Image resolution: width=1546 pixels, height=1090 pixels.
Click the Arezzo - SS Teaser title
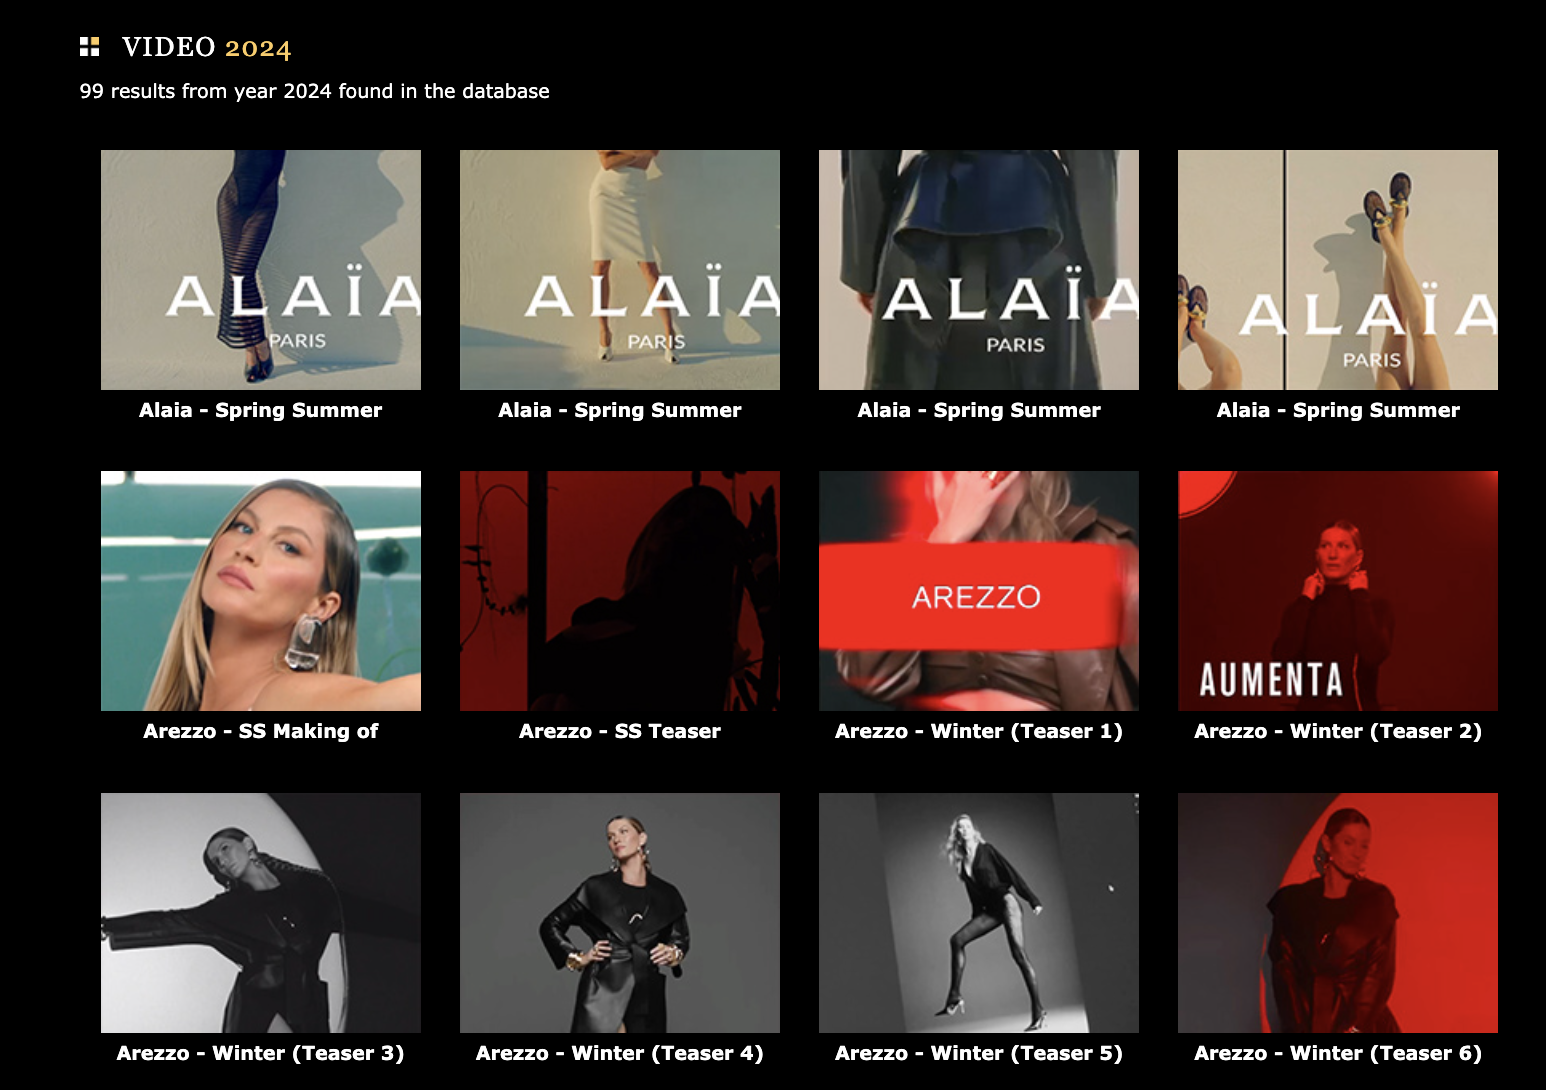[620, 731]
